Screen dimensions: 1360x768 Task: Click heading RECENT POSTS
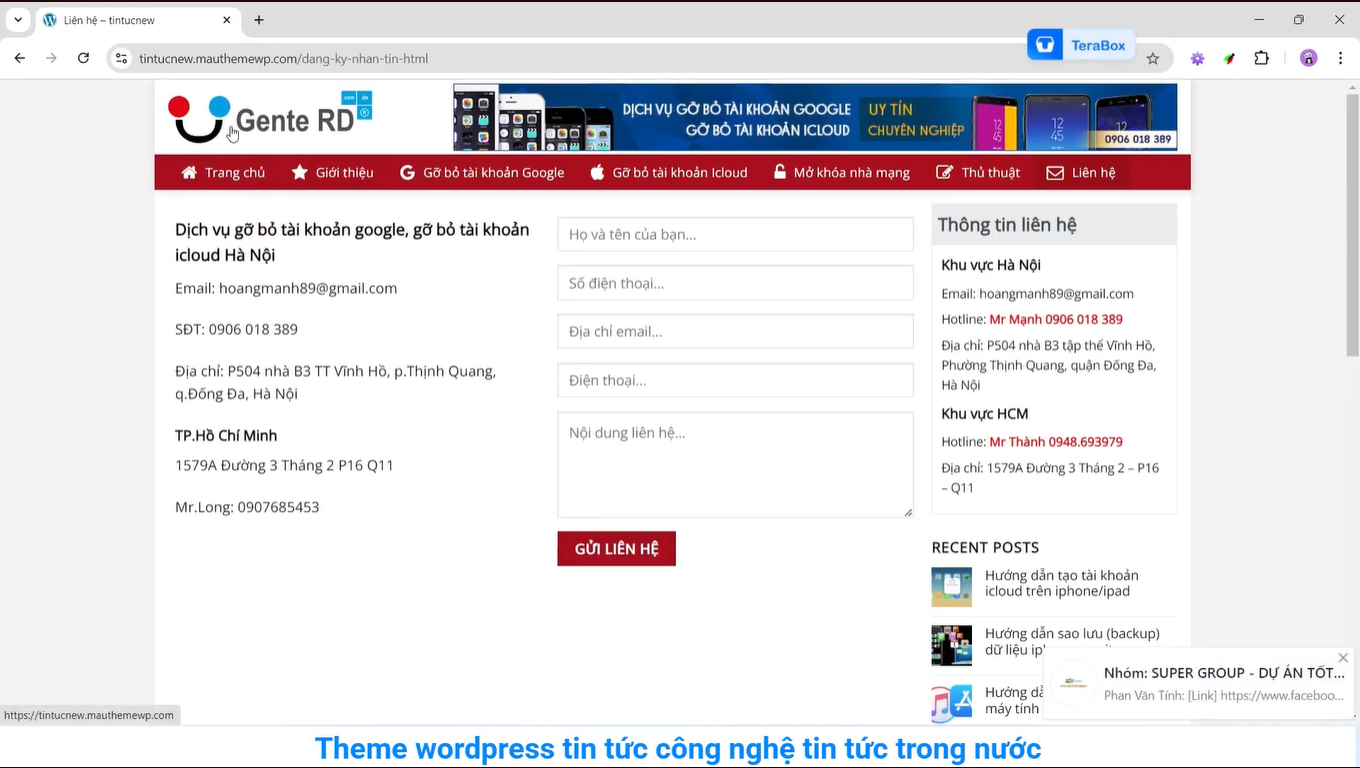(x=985, y=547)
